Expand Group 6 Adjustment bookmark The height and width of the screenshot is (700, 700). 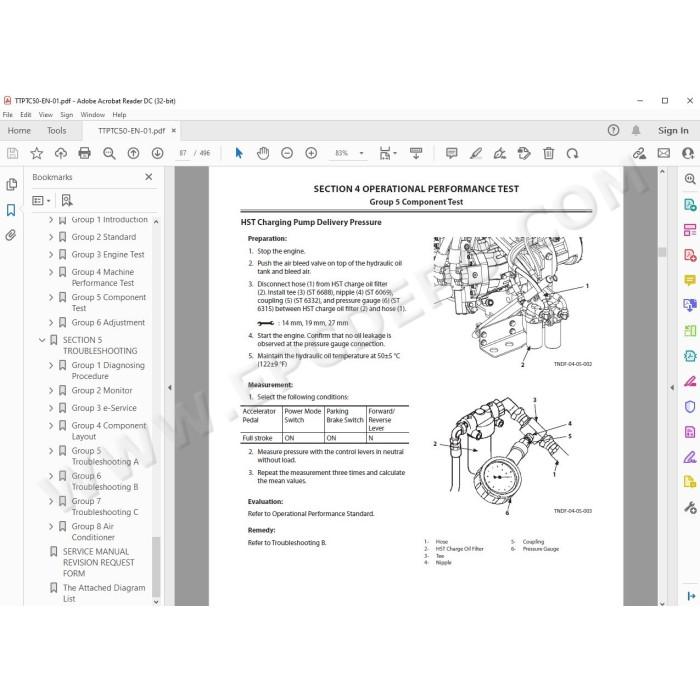(x=51, y=322)
